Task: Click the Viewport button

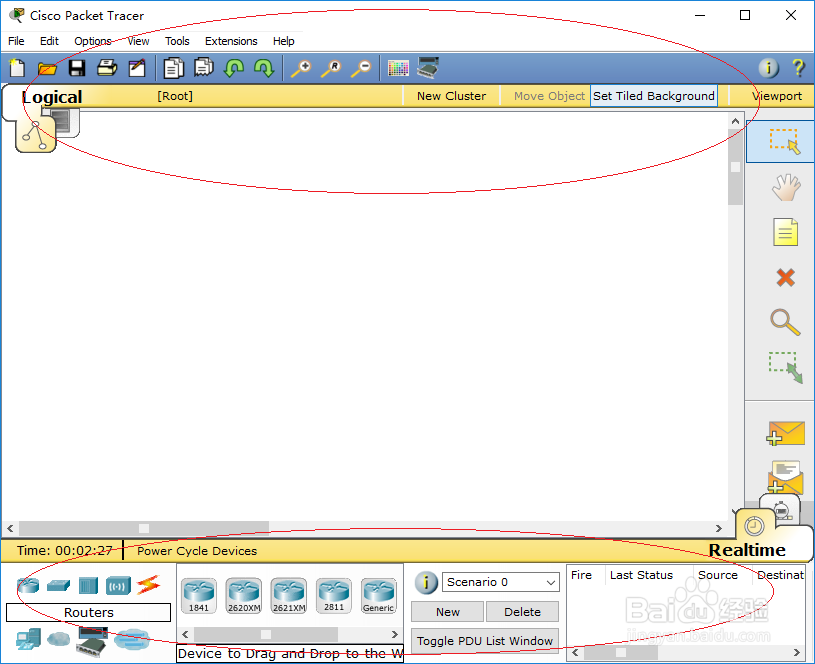Action: pyautogui.click(x=777, y=96)
